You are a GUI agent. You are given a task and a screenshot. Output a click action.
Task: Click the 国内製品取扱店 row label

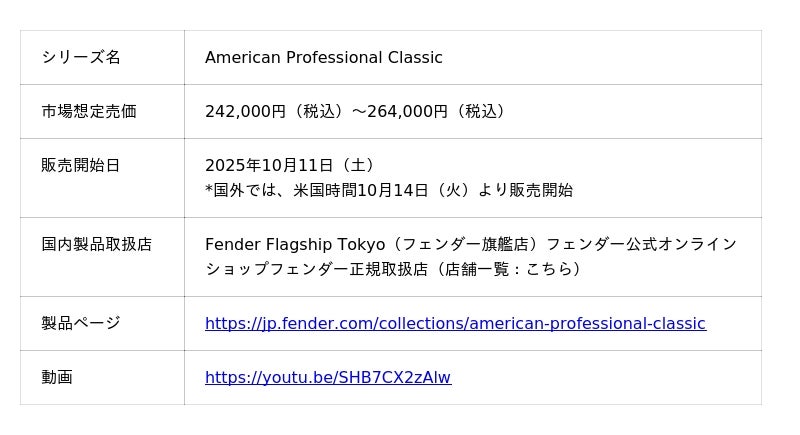click(97, 244)
